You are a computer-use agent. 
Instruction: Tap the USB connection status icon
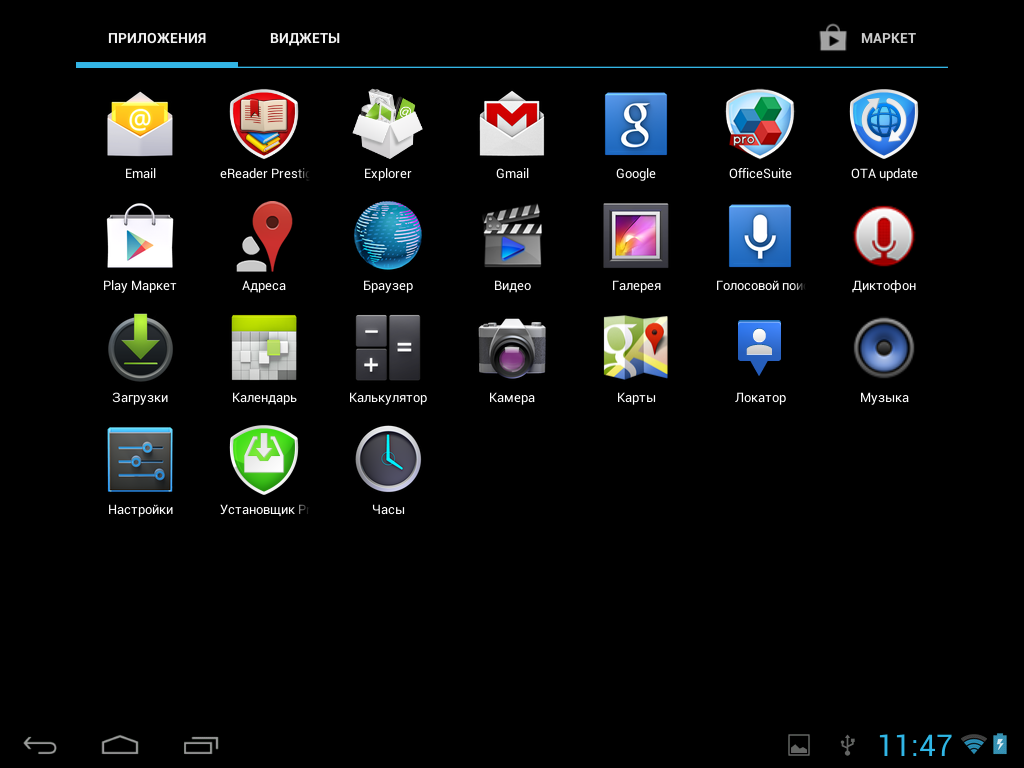coord(847,745)
